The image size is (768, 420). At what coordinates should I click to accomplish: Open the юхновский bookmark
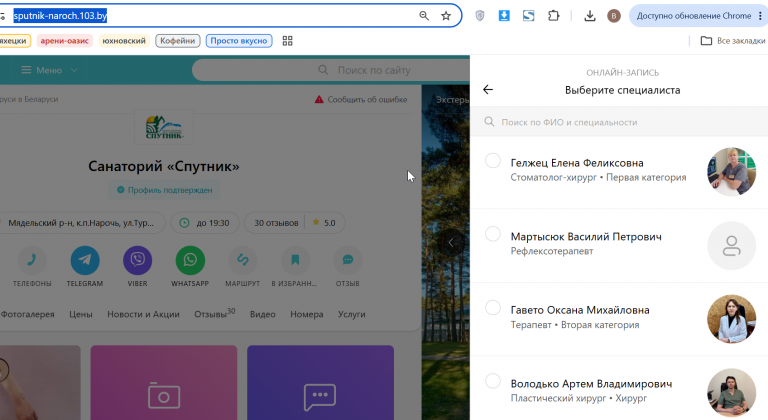click(124, 41)
